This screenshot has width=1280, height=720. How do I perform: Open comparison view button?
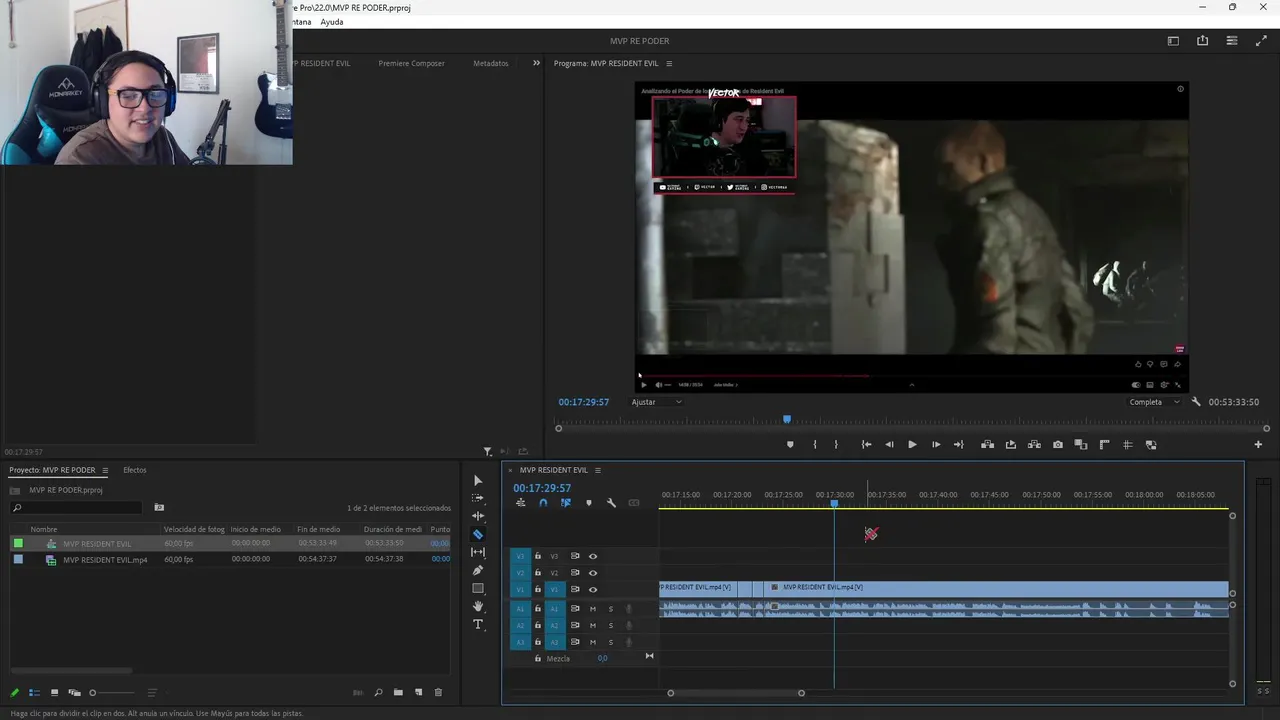1081,445
